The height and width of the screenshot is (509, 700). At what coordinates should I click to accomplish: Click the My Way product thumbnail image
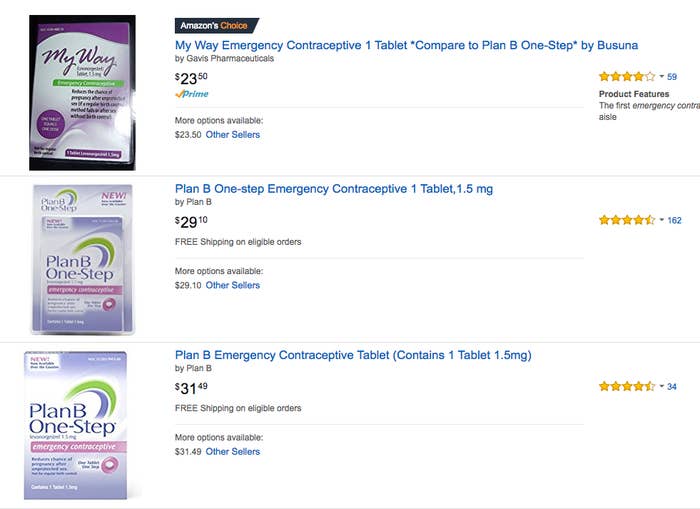click(x=82, y=92)
